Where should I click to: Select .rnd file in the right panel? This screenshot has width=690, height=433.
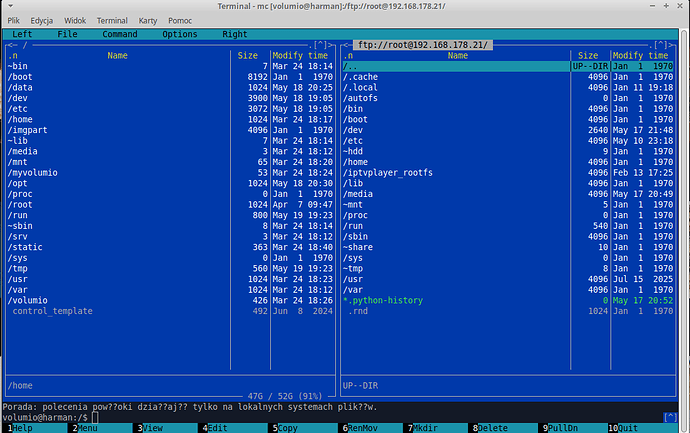508,311
